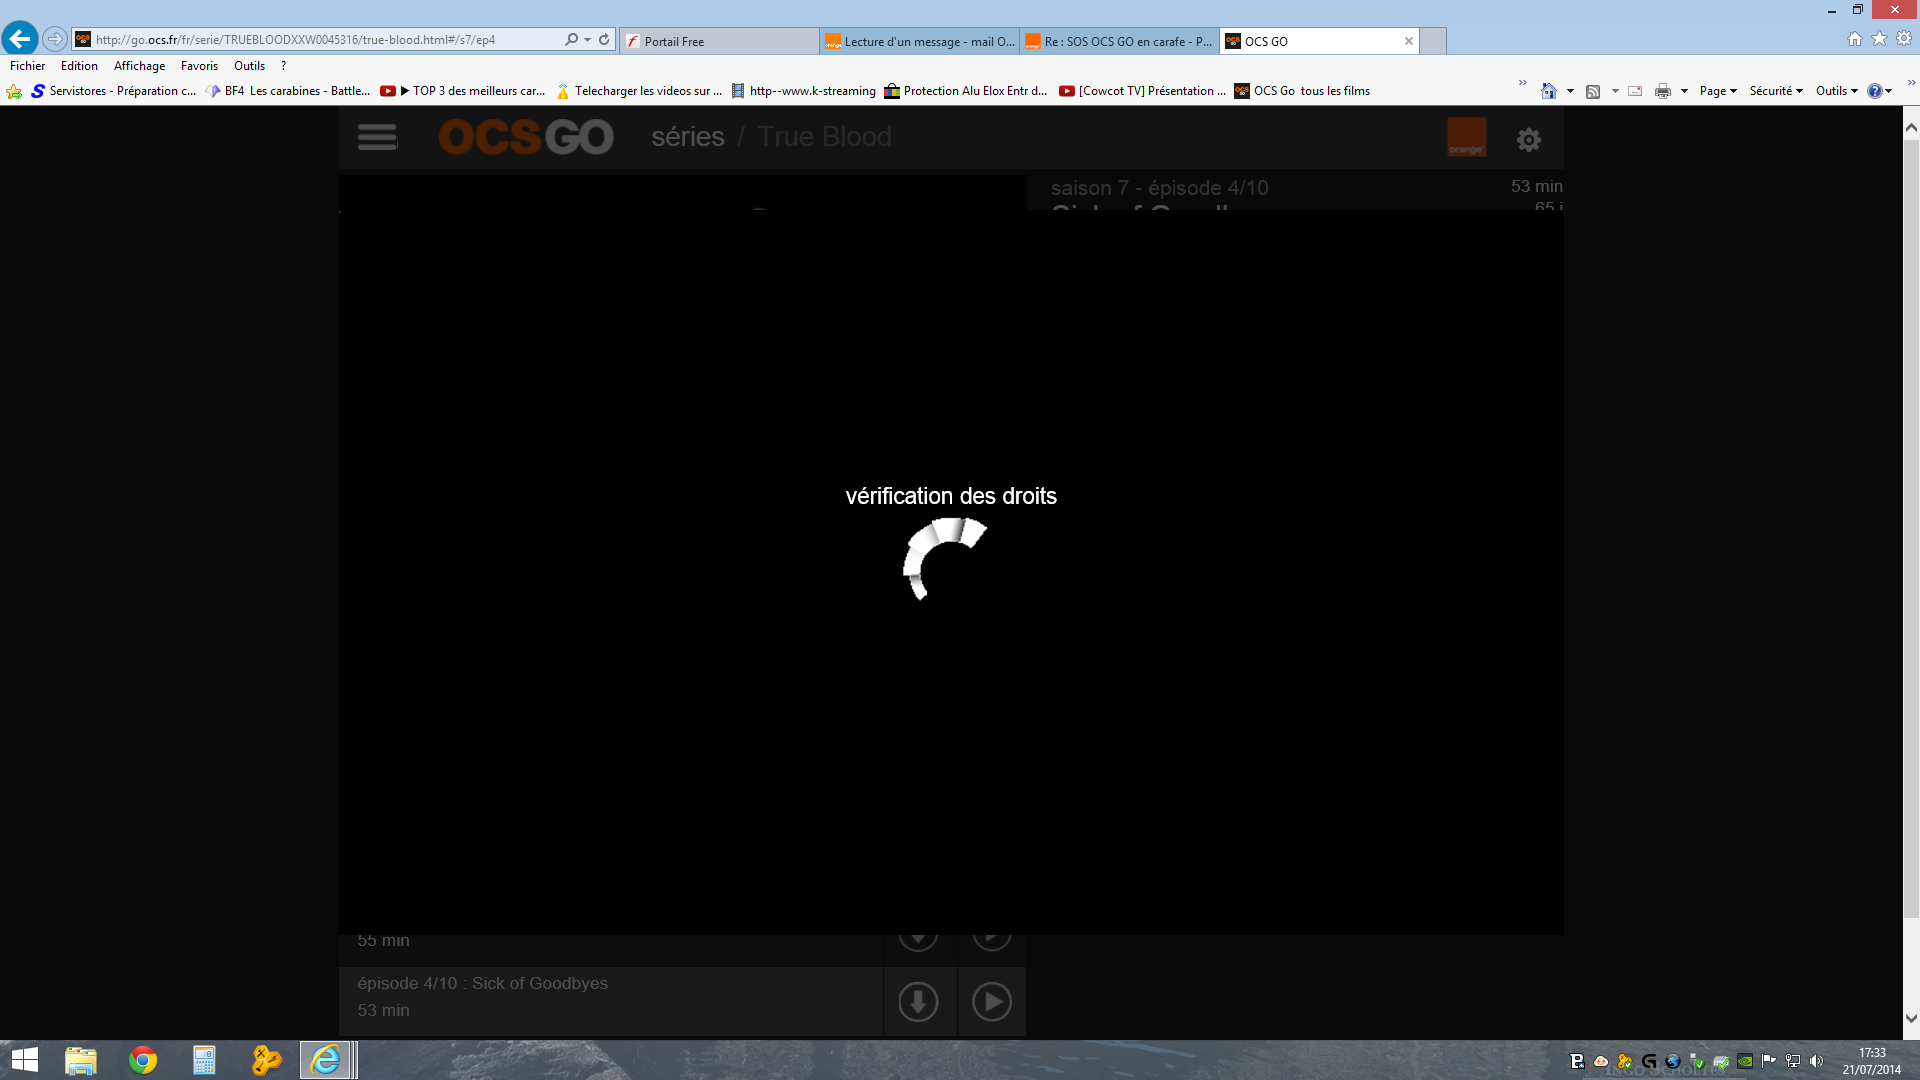Open the Affichage menu
The image size is (1920, 1080).
click(139, 66)
